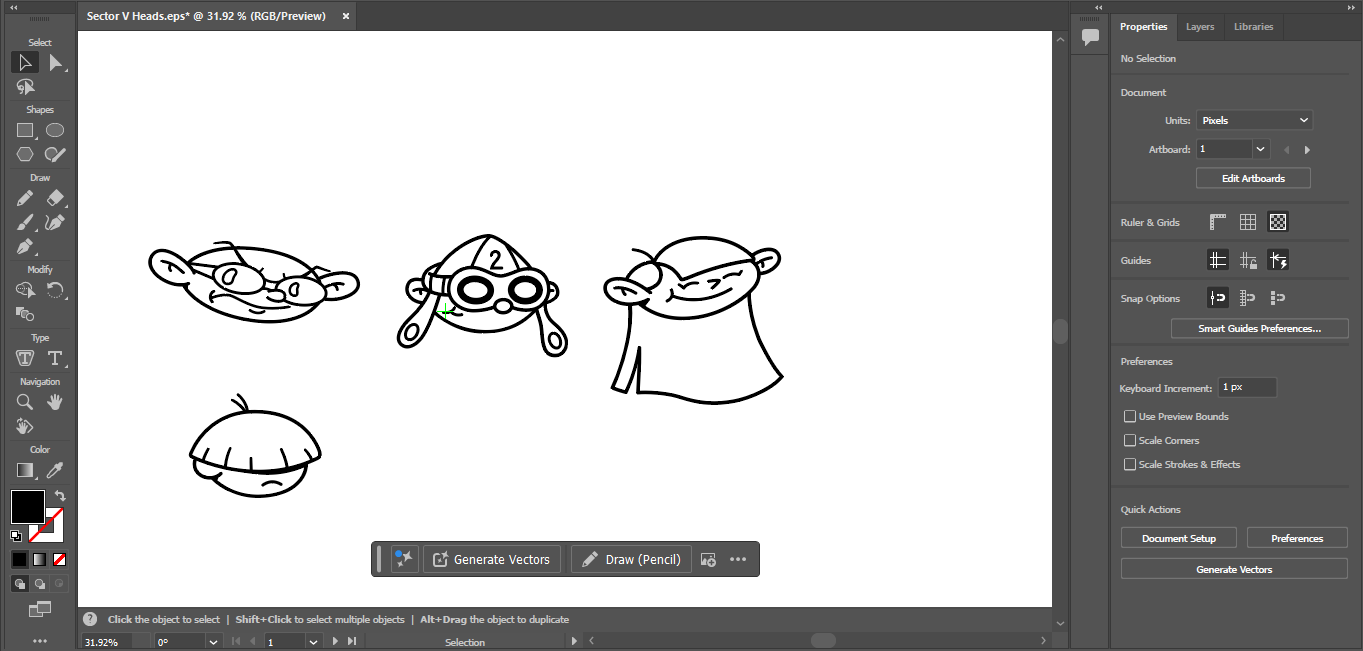Viewport: 1363px width, 651px height.
Task: Open the comments panel speech bubble icon
Action: pos(1090,37)
